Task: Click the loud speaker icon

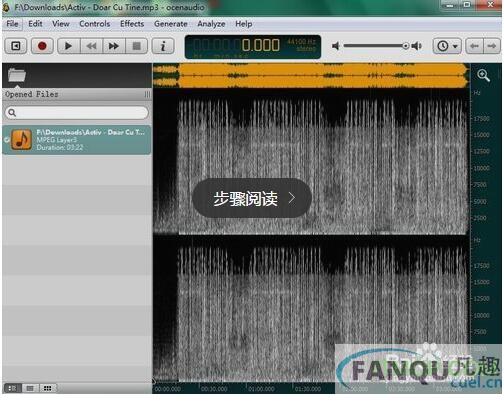Action: coord(417,46)
